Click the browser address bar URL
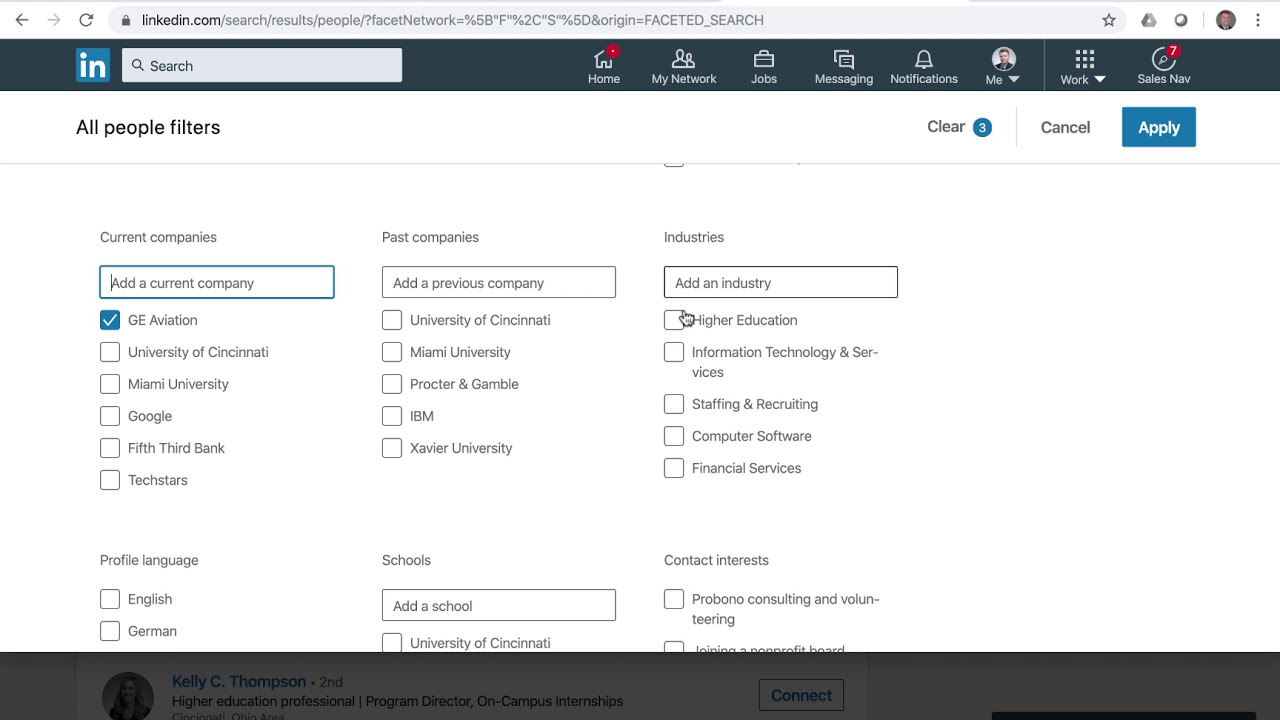 pos(452,20)
